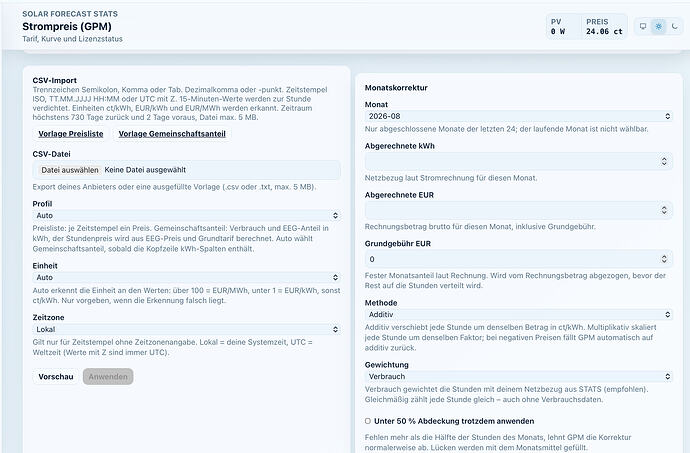Open the Einheit dropdown set to Auto
Viewport: 690px width, 453px height.
click(186, 277)
